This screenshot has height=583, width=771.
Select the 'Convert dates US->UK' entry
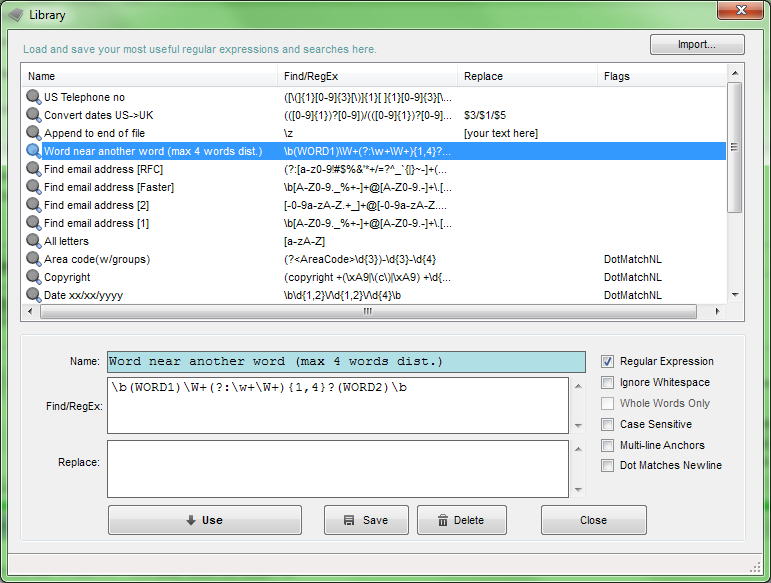[374, 115]
